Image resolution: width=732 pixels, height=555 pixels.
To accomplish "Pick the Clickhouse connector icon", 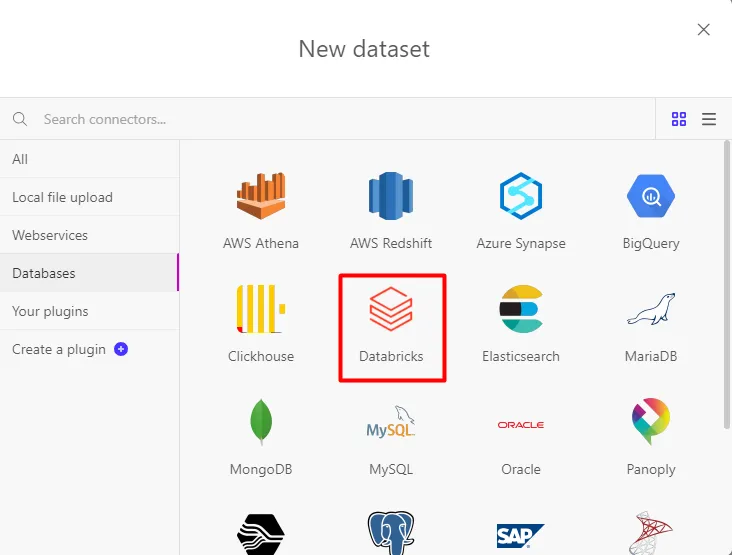I will coord(261,309).
